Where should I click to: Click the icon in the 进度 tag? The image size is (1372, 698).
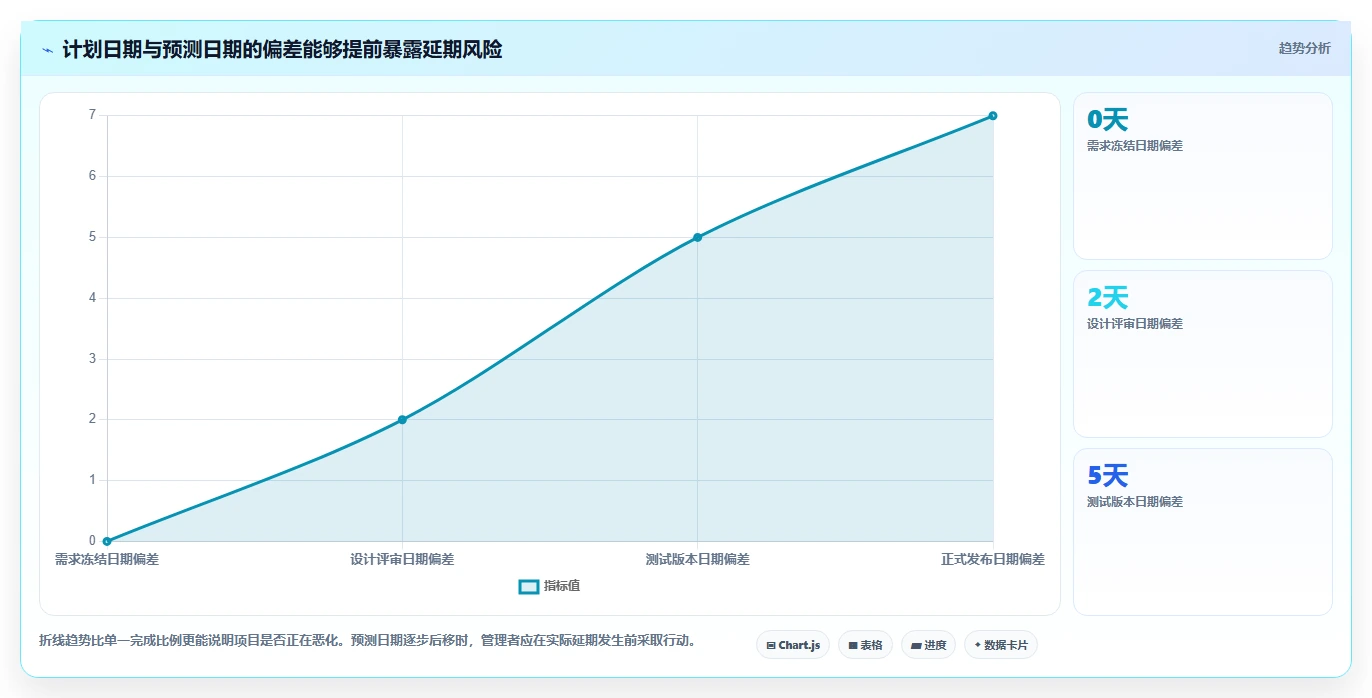(915, 646)
